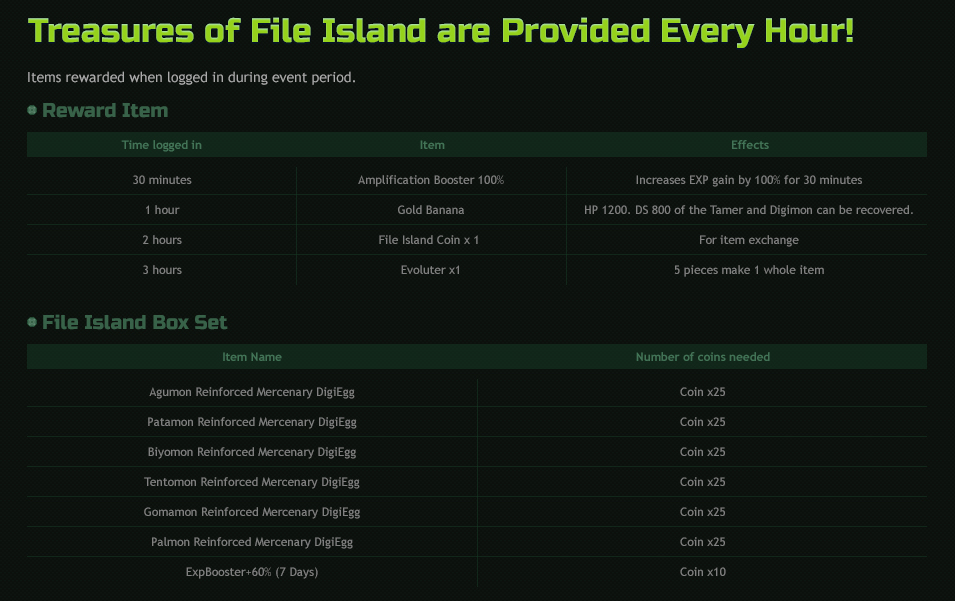This screenshot has width=955, height=601.
Task: Select 'Gomamon Reinforced Mercenary DigiEgg' row
Action: 477,512
